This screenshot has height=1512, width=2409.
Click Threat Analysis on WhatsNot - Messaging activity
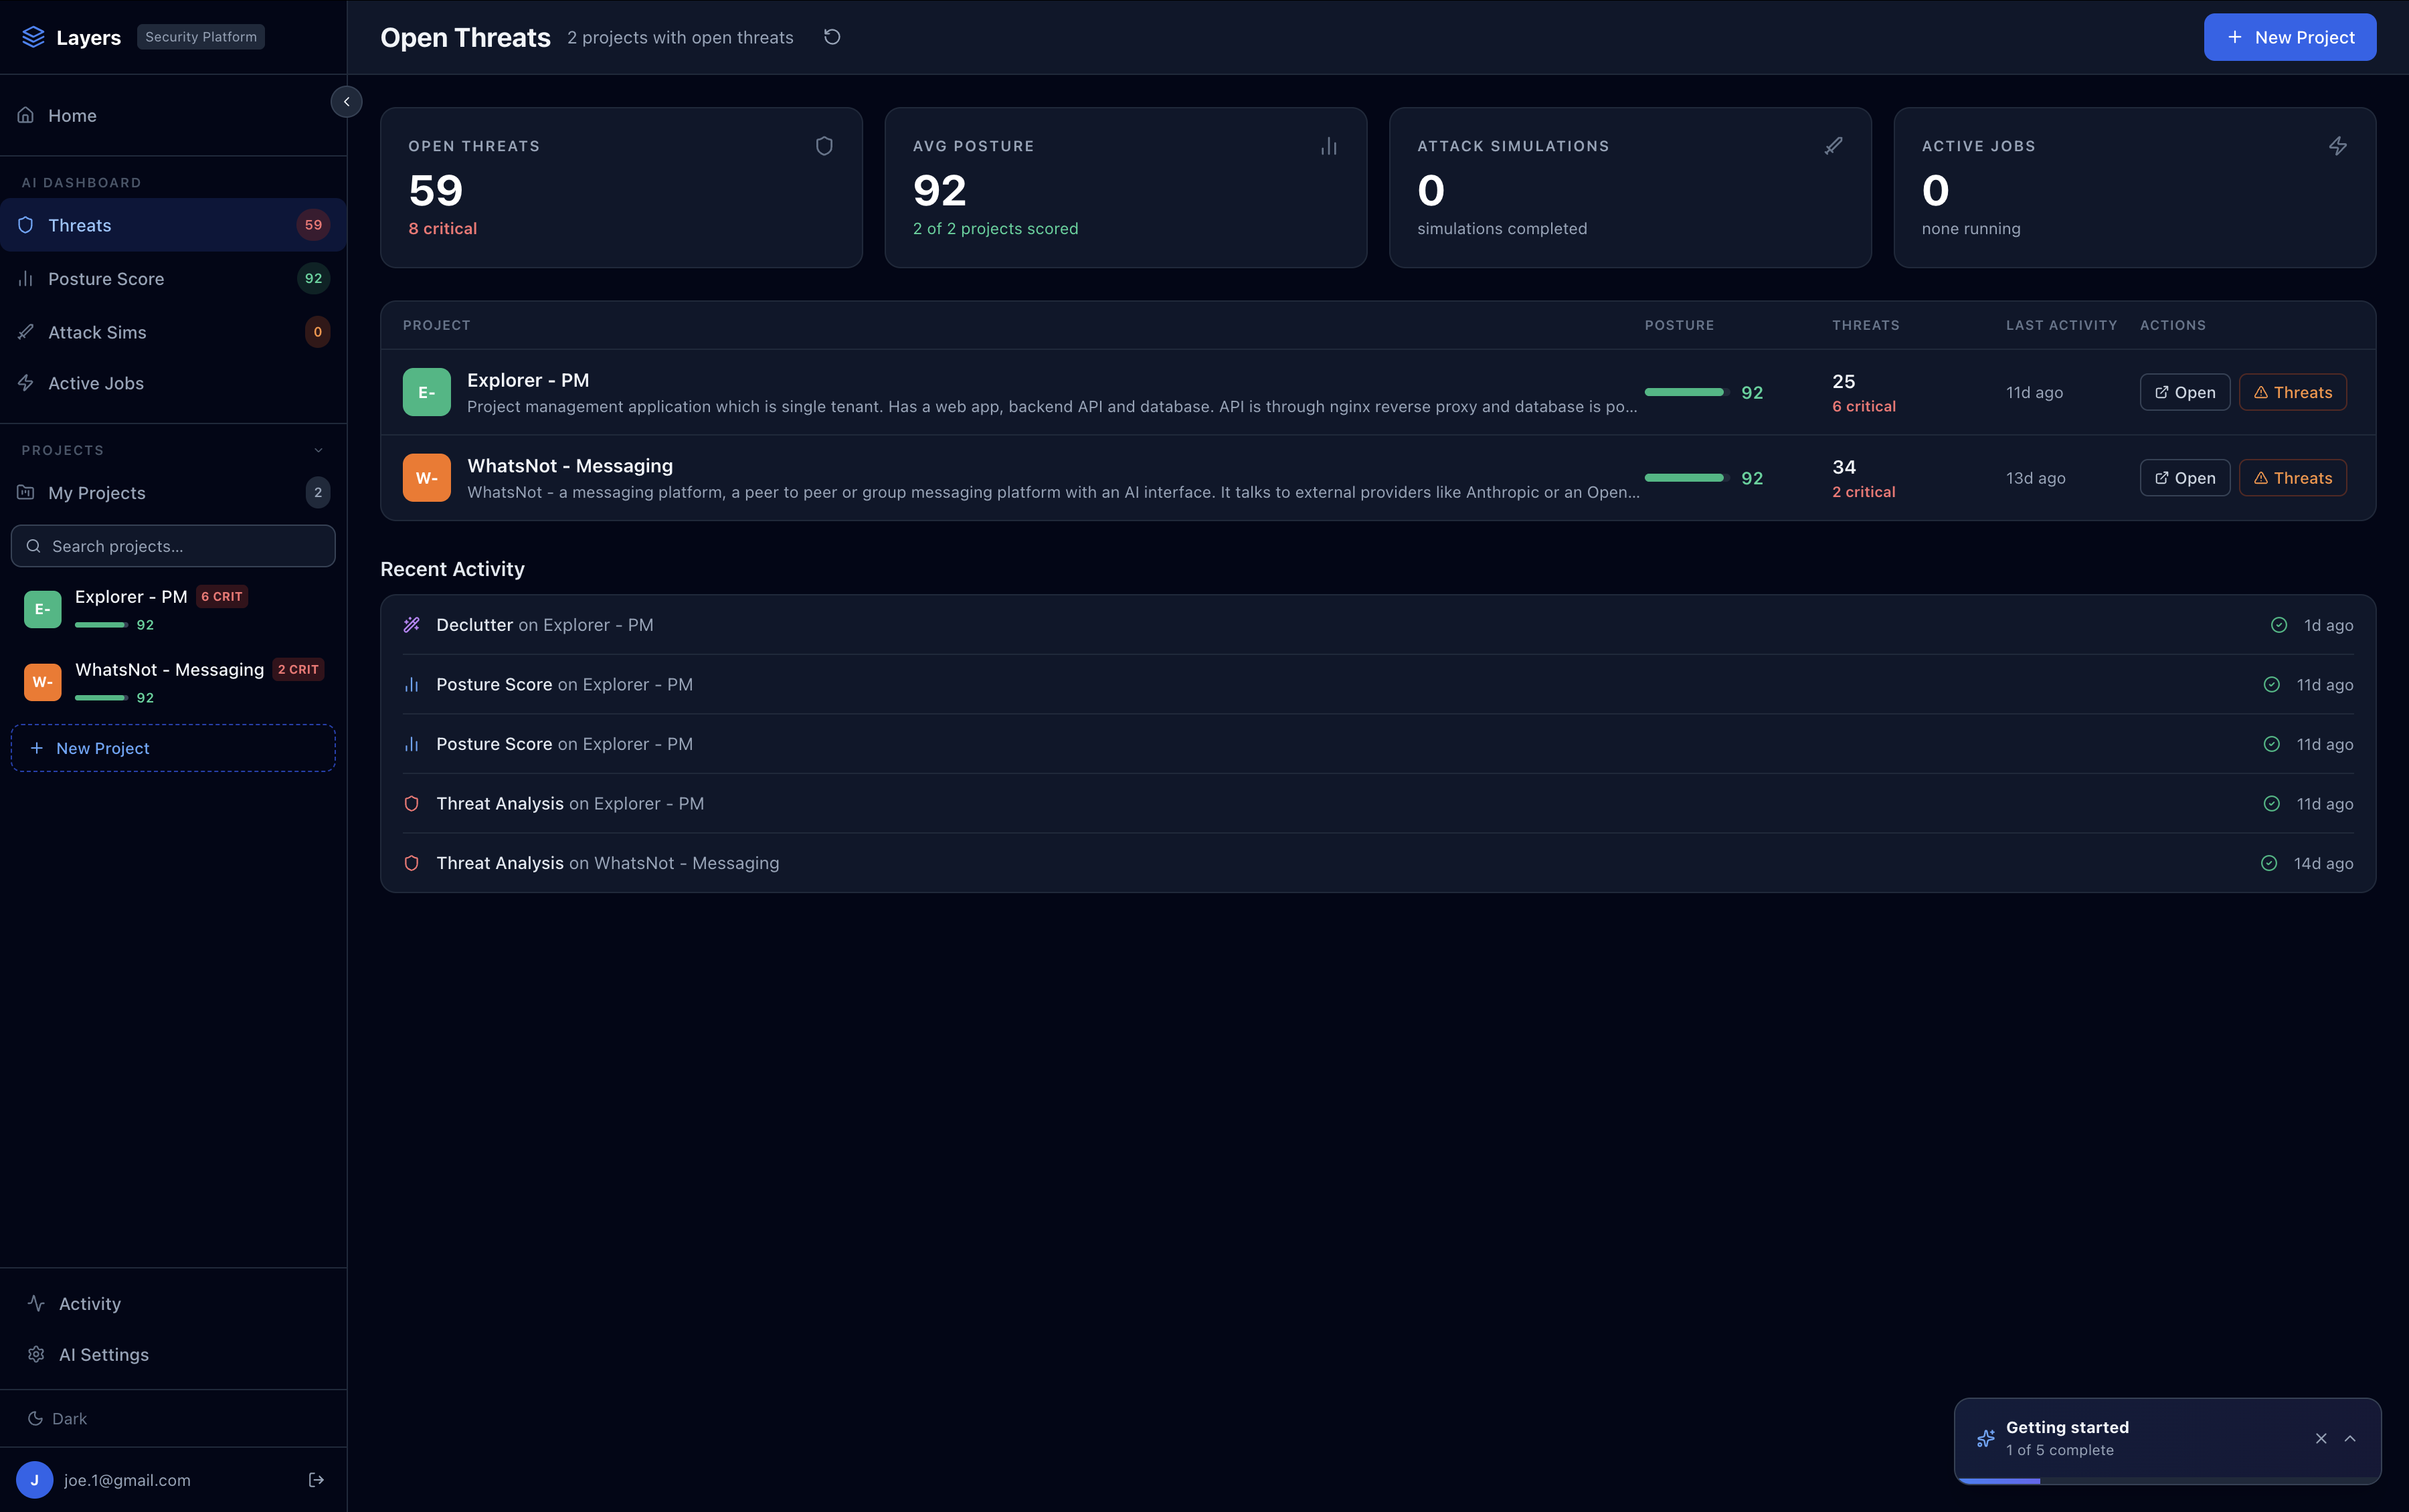pos(1378,863)
